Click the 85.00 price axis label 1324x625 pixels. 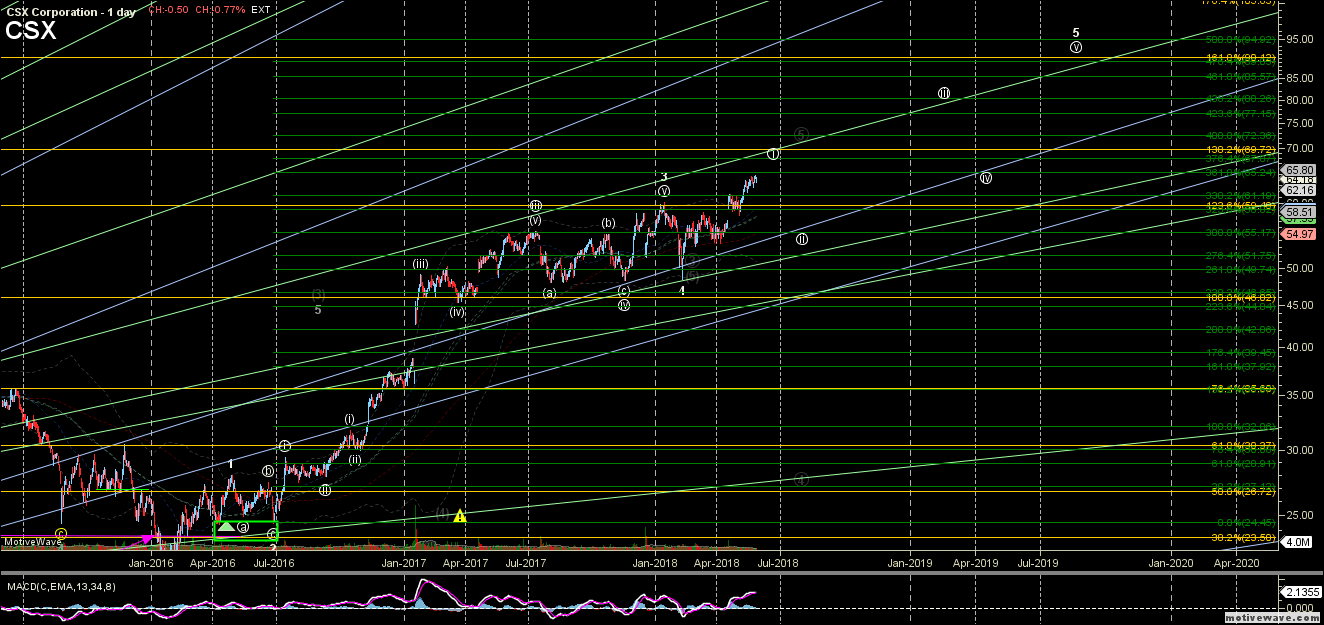[1299, 77]
